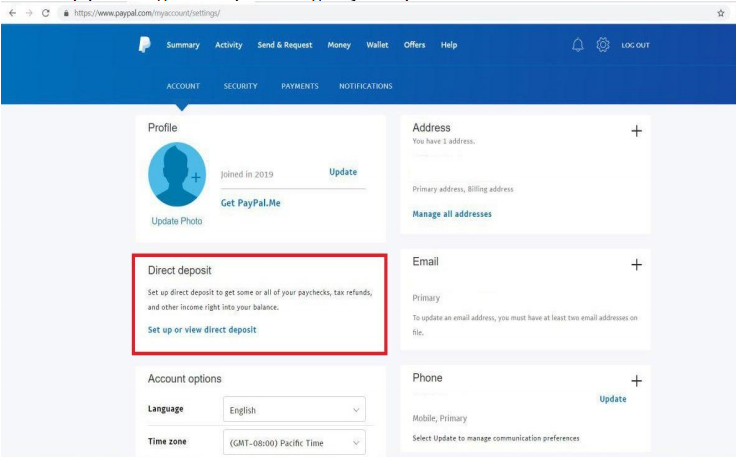Screen dimensions: 736x458
Task: Open the Time zone dropdown
Action: point(294,441)
